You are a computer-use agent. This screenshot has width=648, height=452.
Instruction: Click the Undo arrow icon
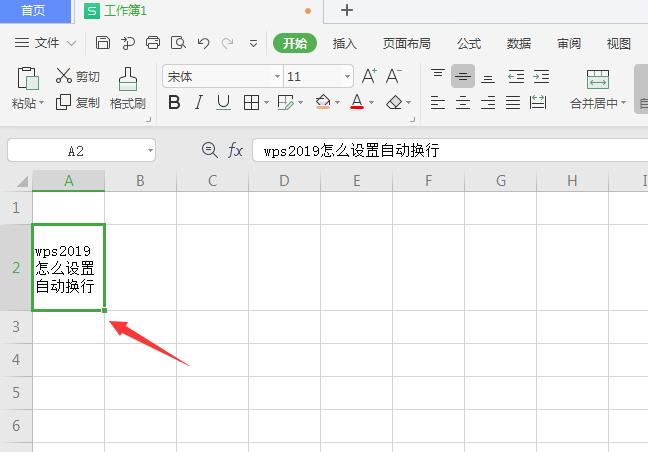pos(204,43)
